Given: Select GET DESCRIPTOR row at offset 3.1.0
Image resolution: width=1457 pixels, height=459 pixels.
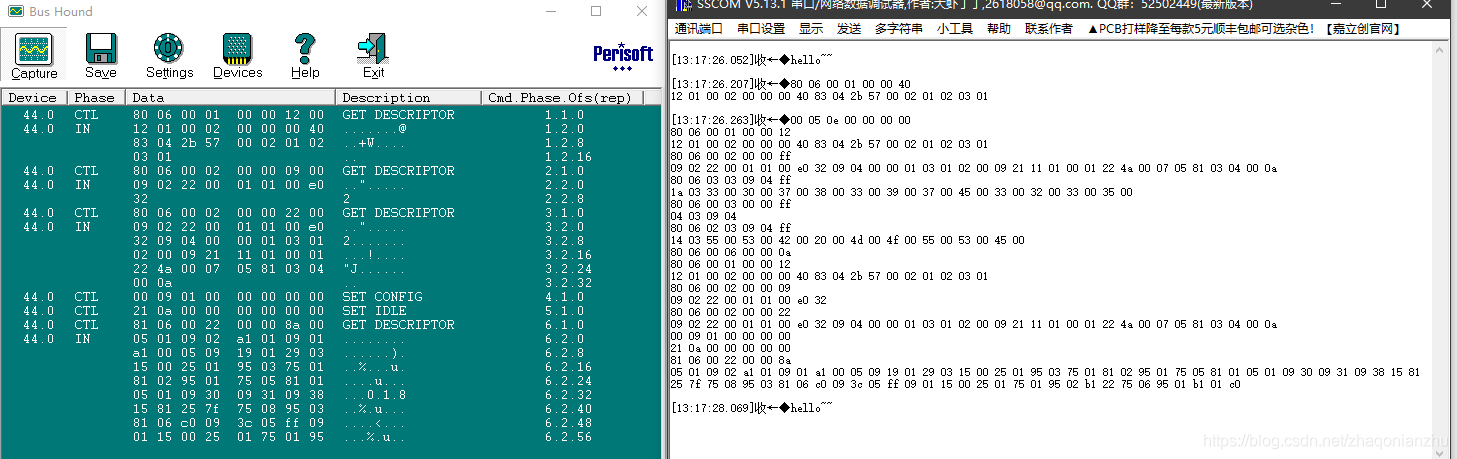Looking at the screenshot, I should coord(331,213).
